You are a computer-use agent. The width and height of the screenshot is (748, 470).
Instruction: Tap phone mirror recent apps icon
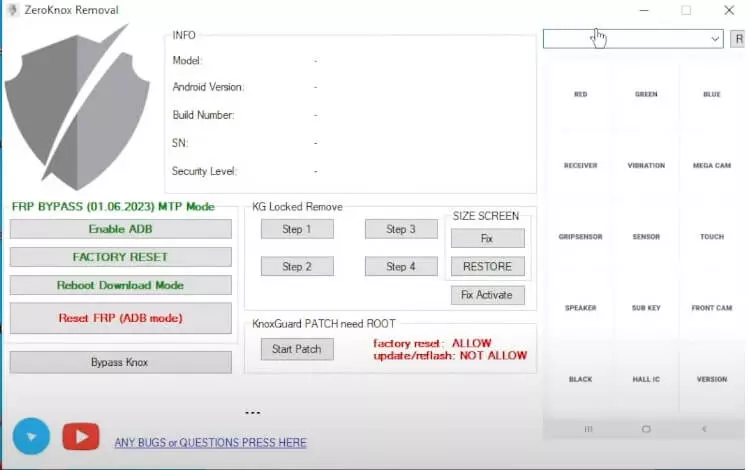point(588,429)
